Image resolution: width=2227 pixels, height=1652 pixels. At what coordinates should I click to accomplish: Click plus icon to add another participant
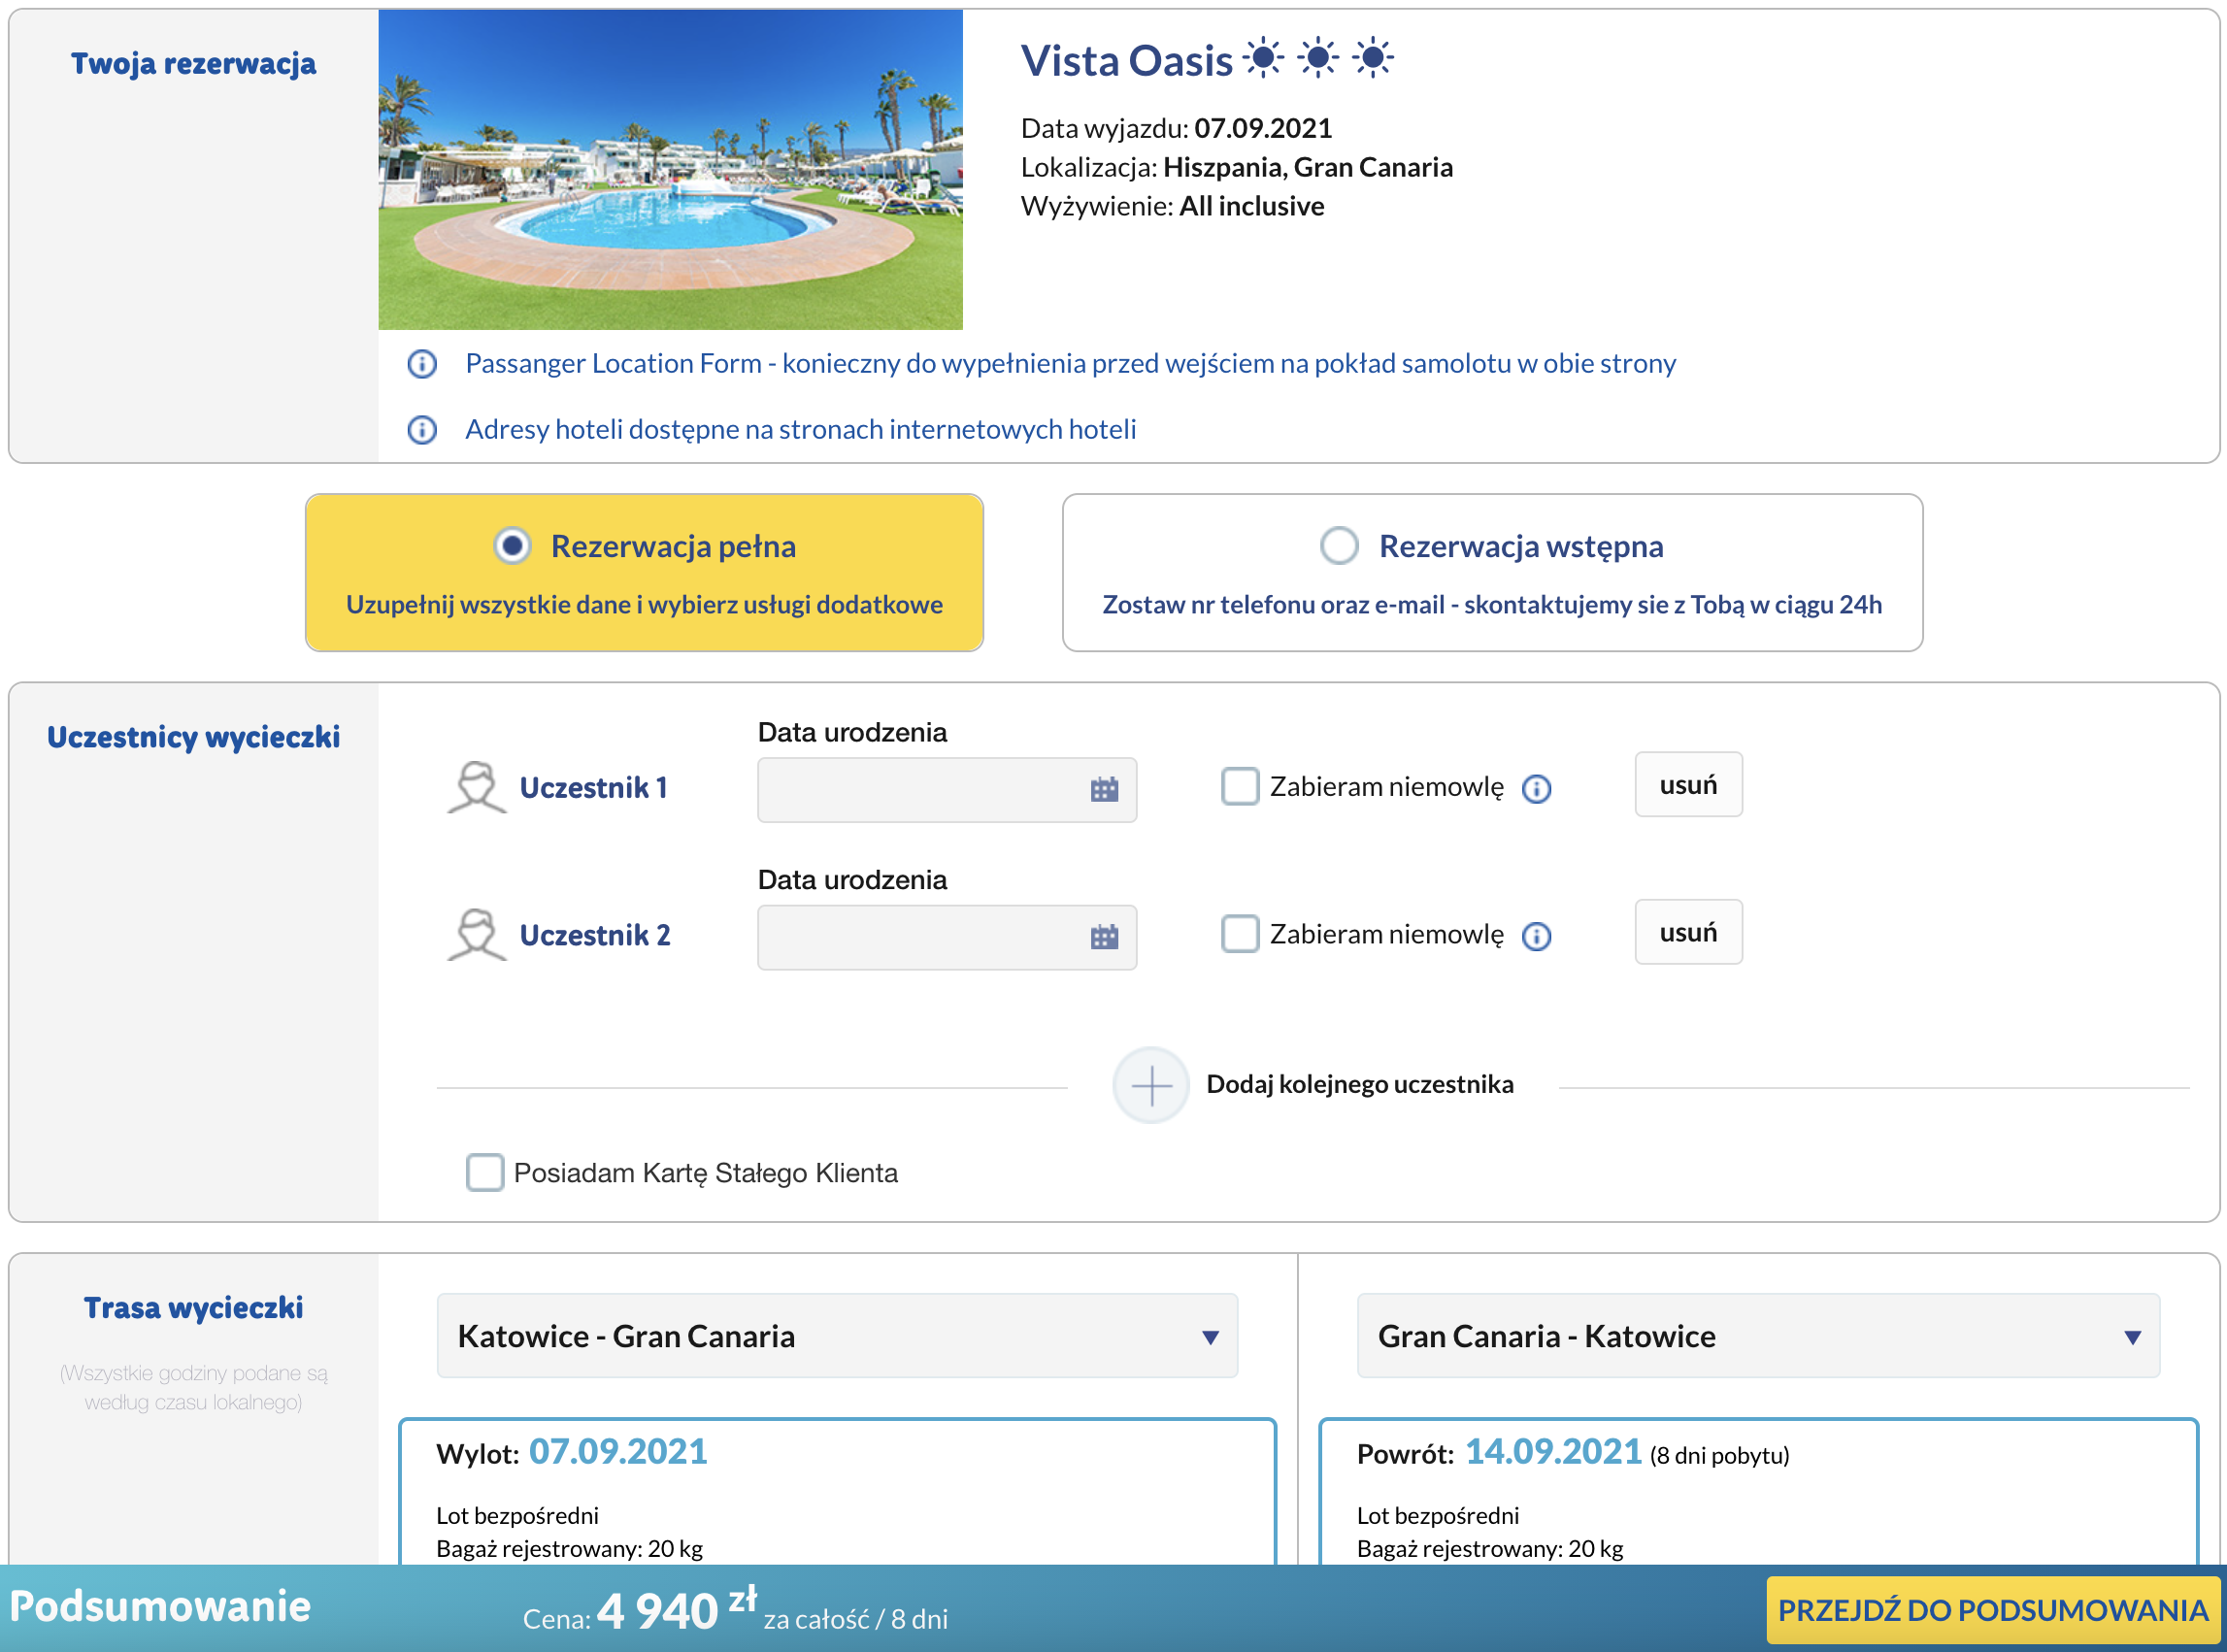coord(1150,1085)
